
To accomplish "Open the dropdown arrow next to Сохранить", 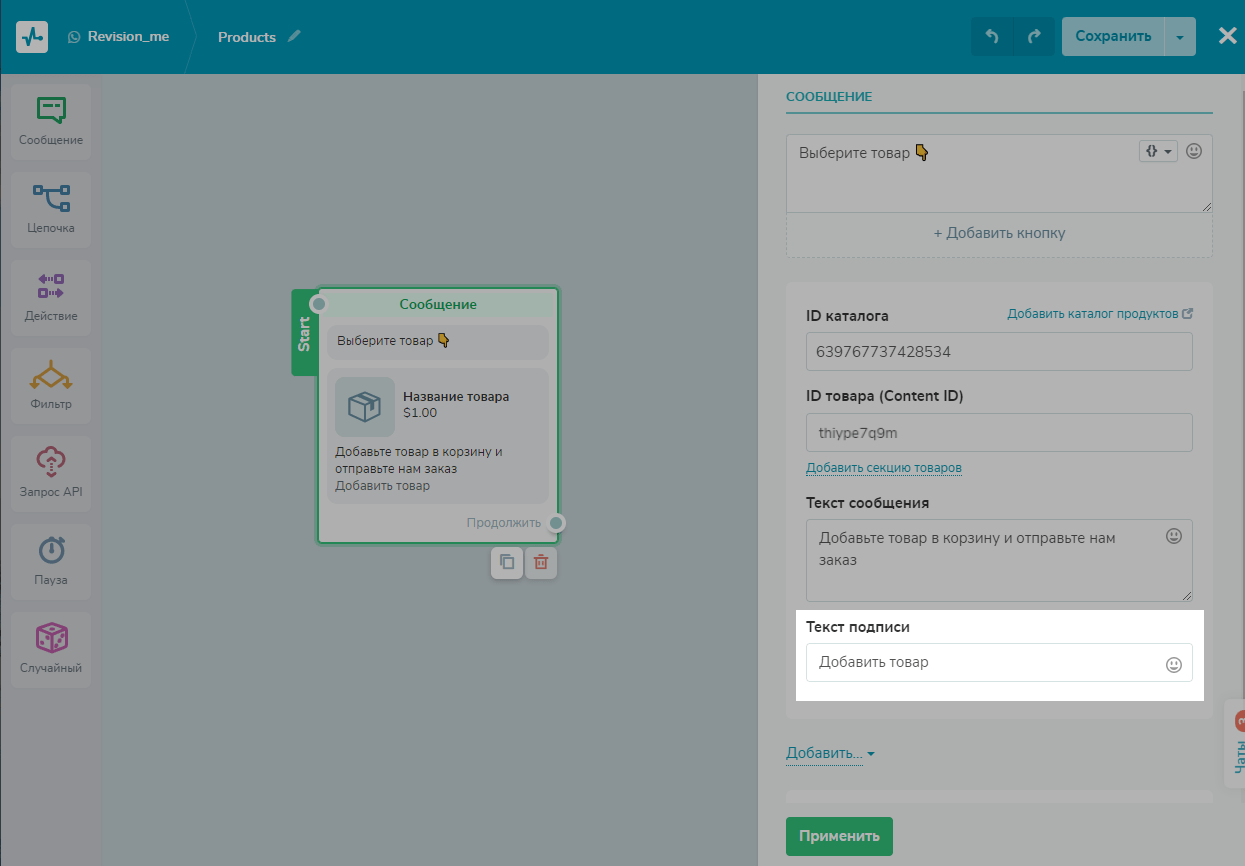I will [1180, 37].
